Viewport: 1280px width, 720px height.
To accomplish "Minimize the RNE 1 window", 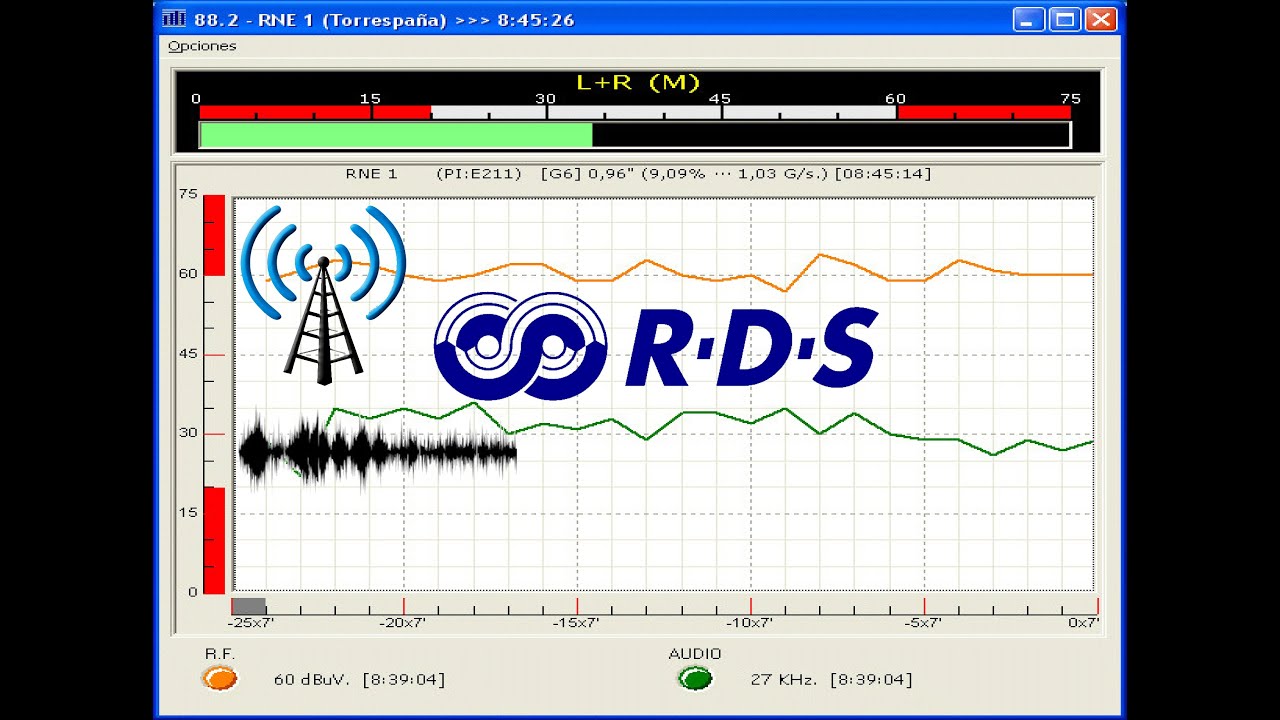I will [x=1028, y=19].
